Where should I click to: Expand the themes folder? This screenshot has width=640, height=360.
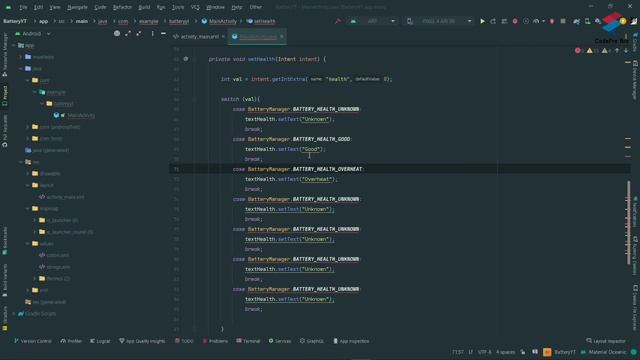coord(35,278)
